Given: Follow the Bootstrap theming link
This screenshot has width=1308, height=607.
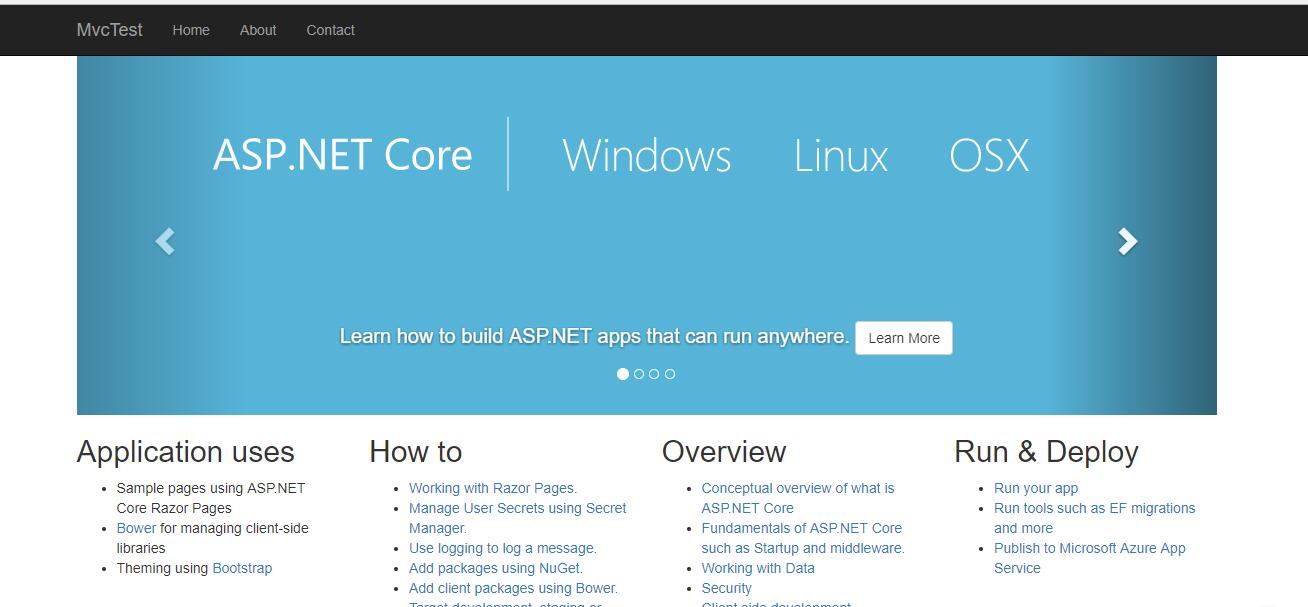Looking at the screenshot, I should coord(242,568).
